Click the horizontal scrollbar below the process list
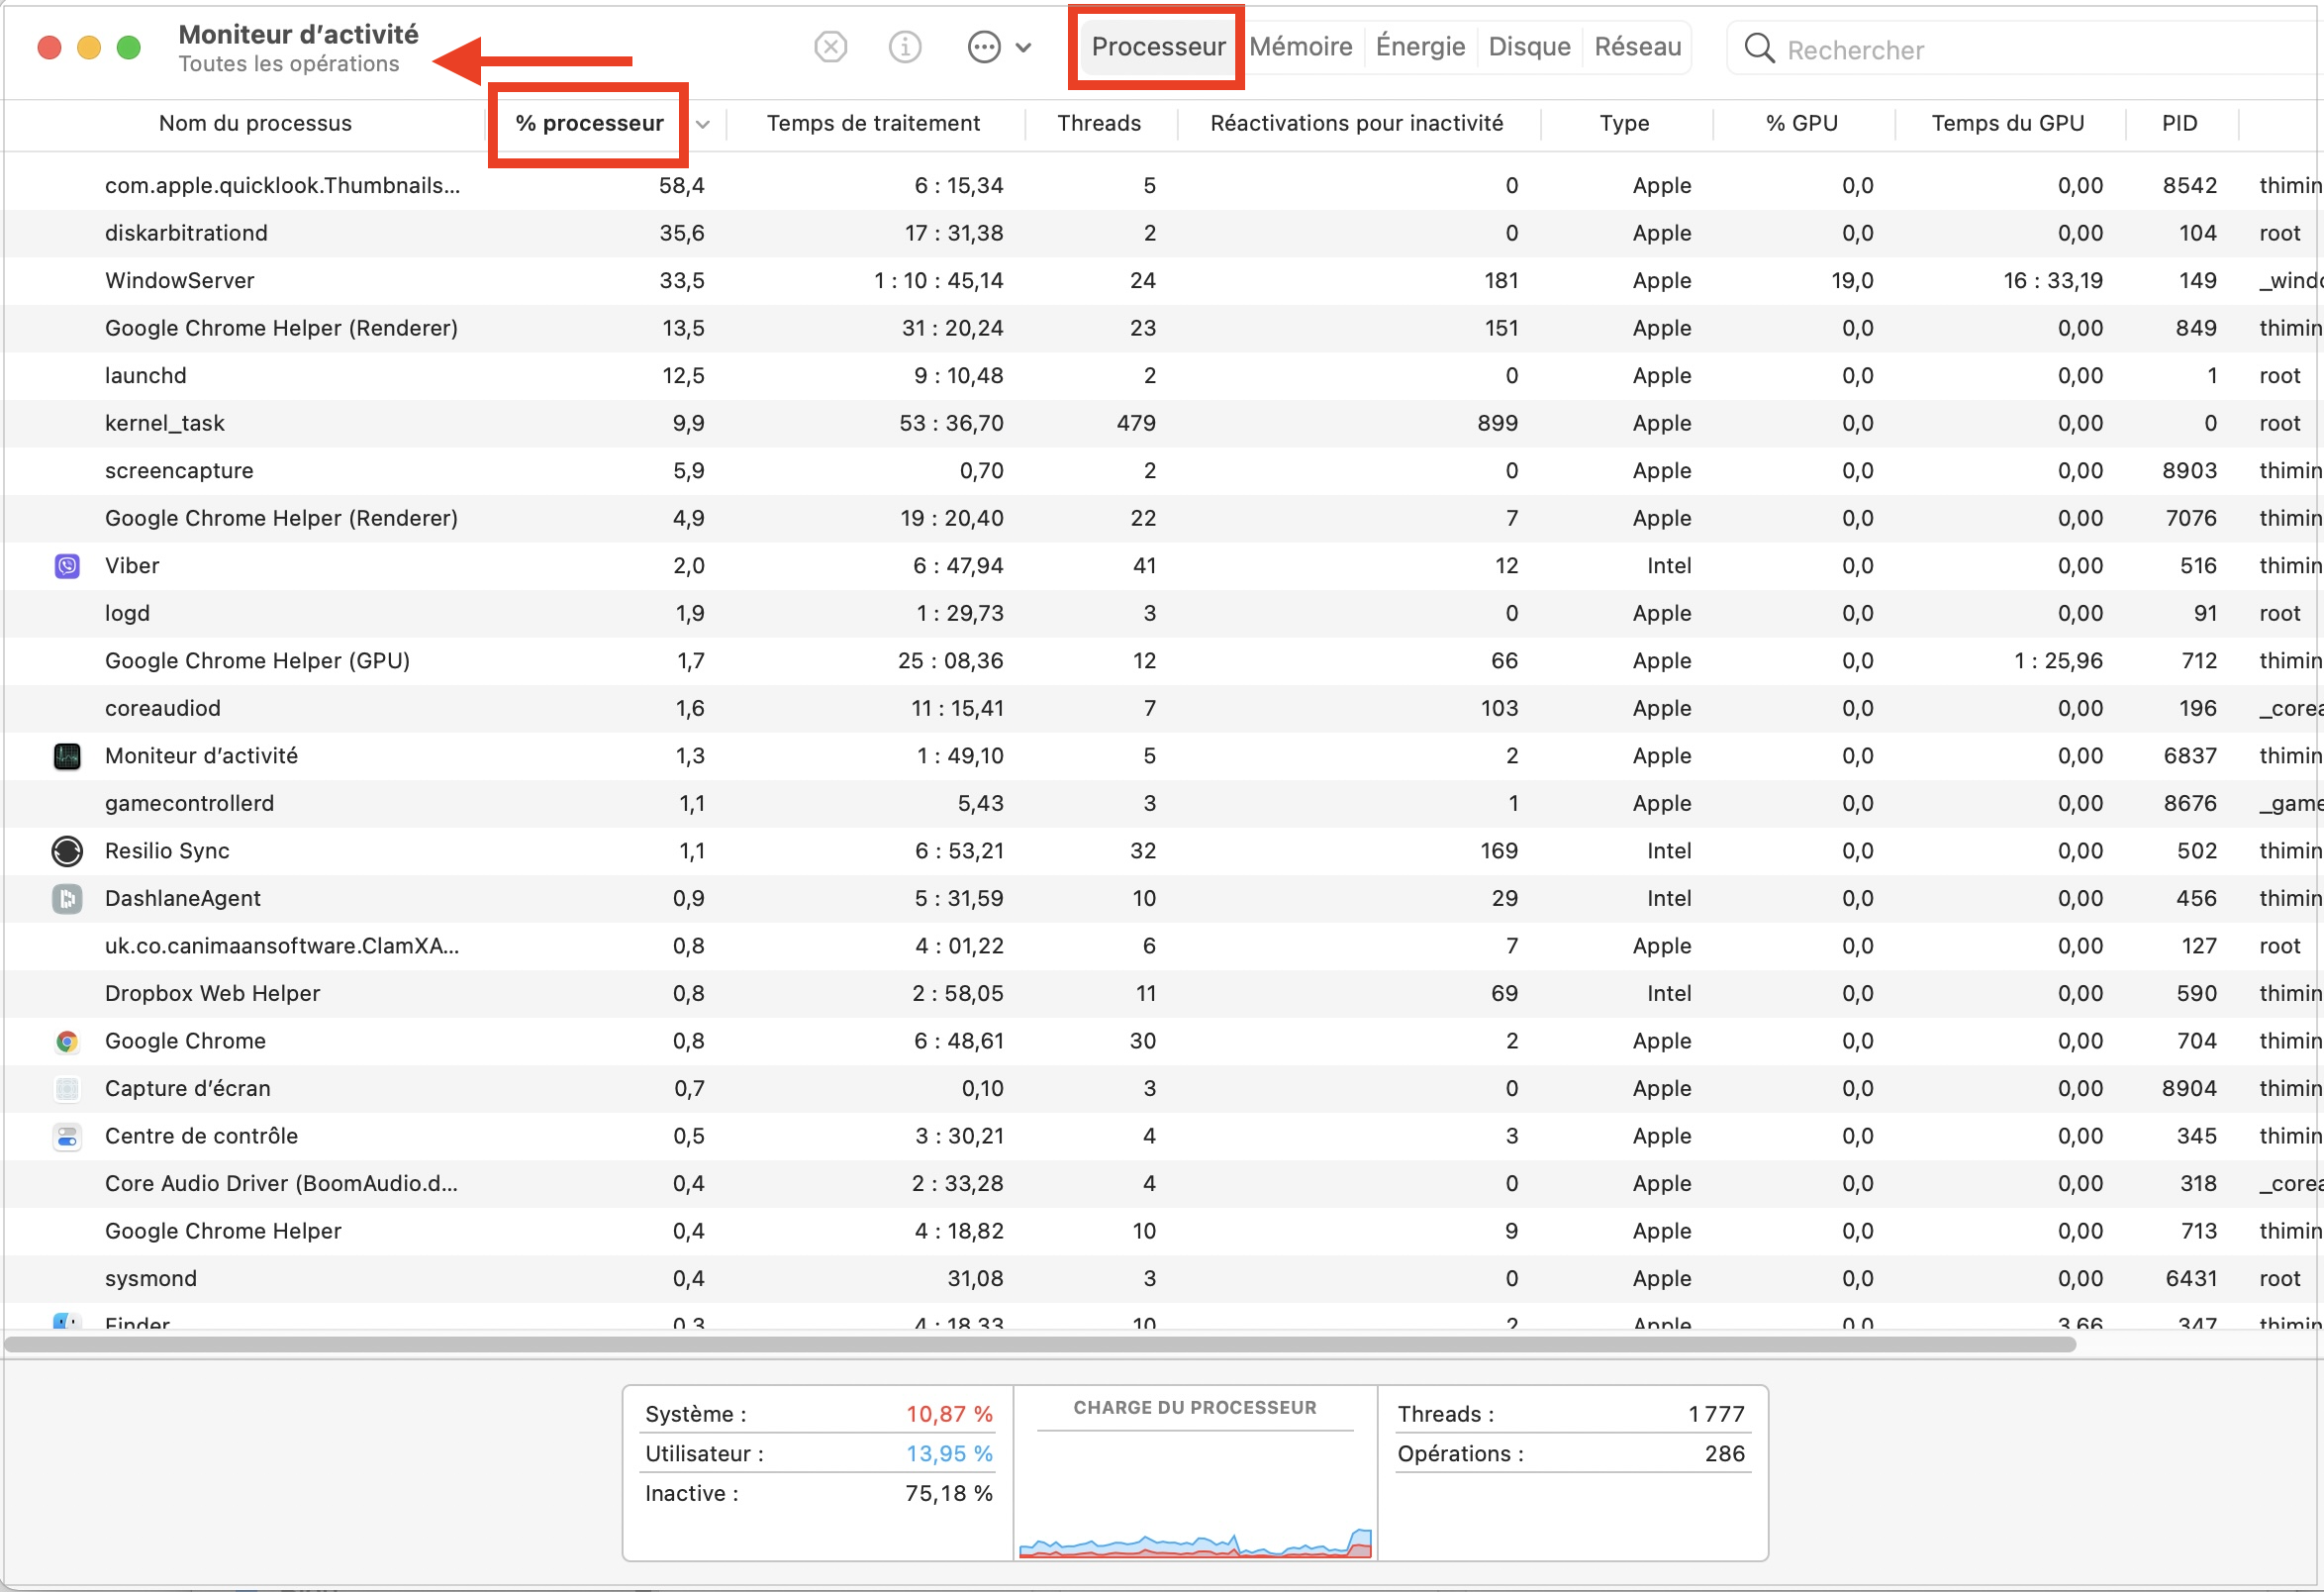Screen dimensions: 2324x1592 pos(1040,1345)
